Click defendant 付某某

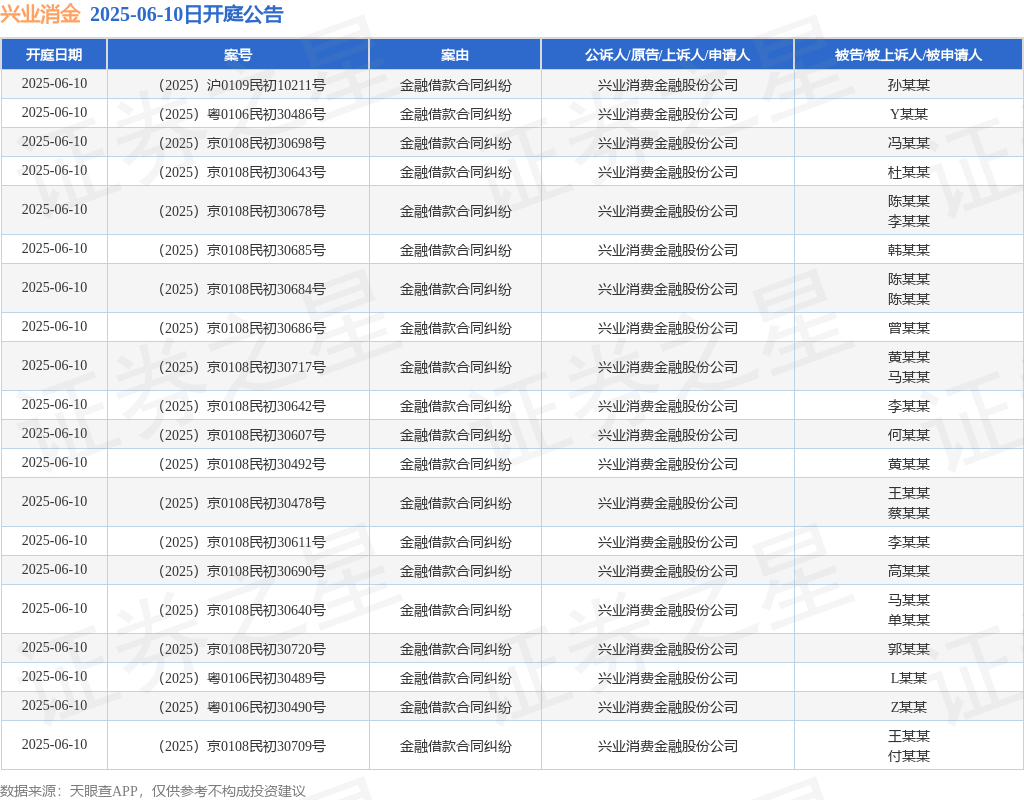(x=908, y=756)
